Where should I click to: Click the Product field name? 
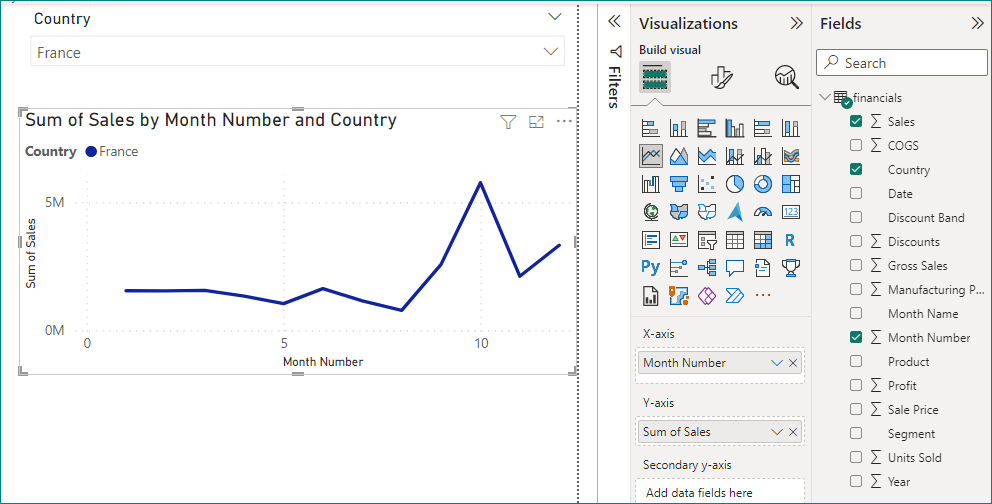pyautogui.click(x=908, y=362)
